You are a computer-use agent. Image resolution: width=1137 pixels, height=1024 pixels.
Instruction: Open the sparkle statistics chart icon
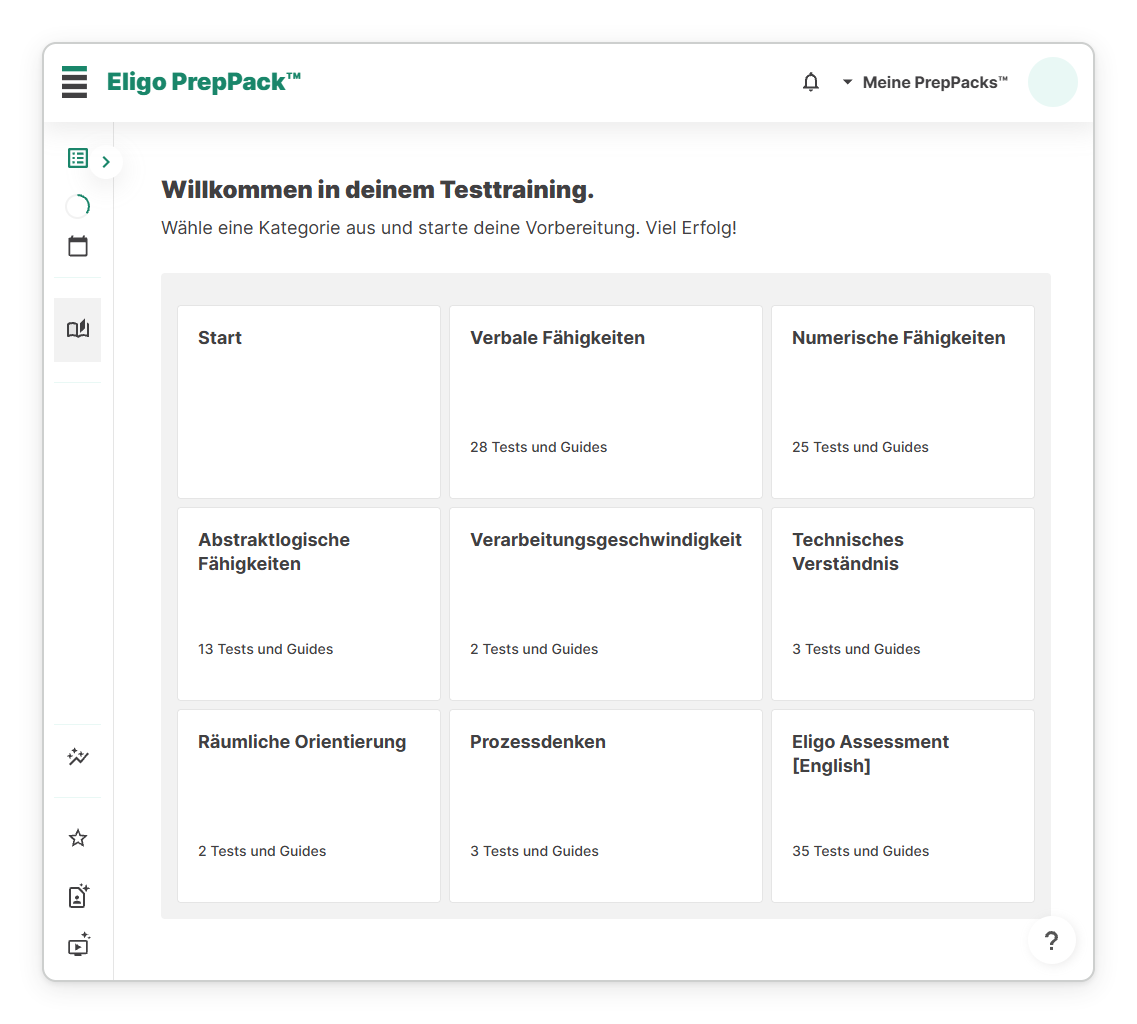coord(78,756)
